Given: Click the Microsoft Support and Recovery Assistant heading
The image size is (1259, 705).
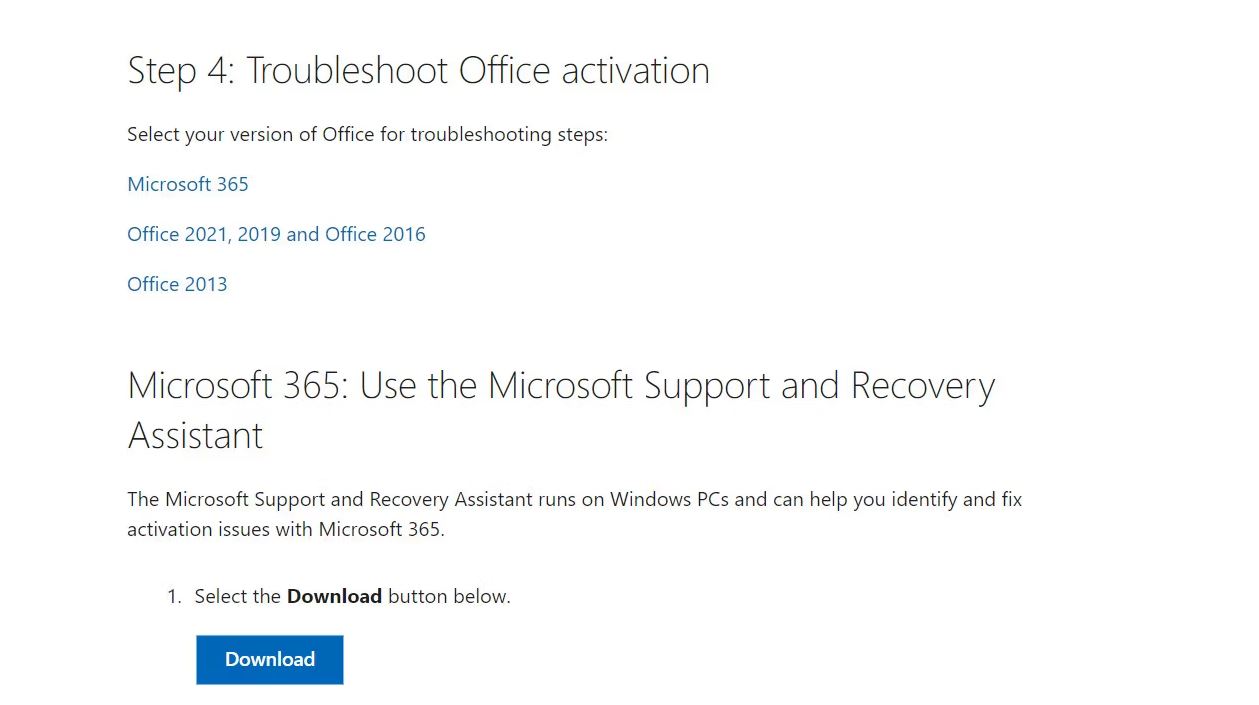Looking at the screenshot, I should (x=561, y=410).
